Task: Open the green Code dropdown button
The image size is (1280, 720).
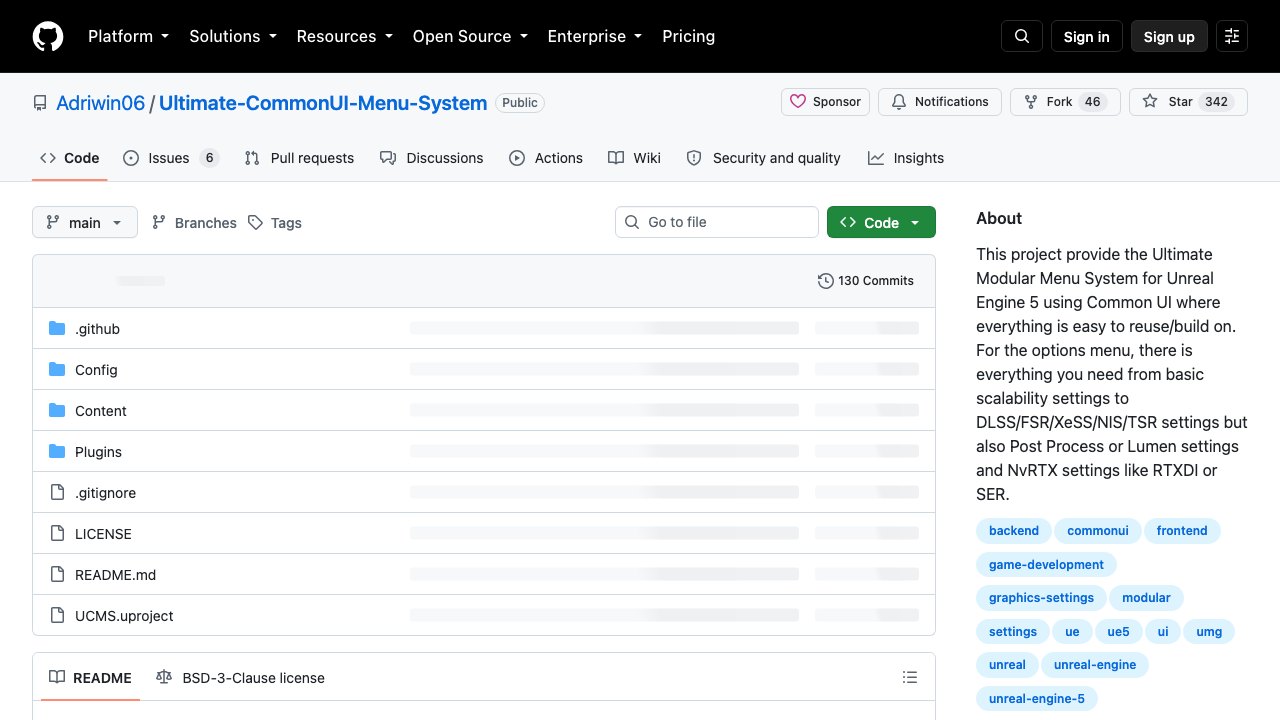Action: (881, 222)
